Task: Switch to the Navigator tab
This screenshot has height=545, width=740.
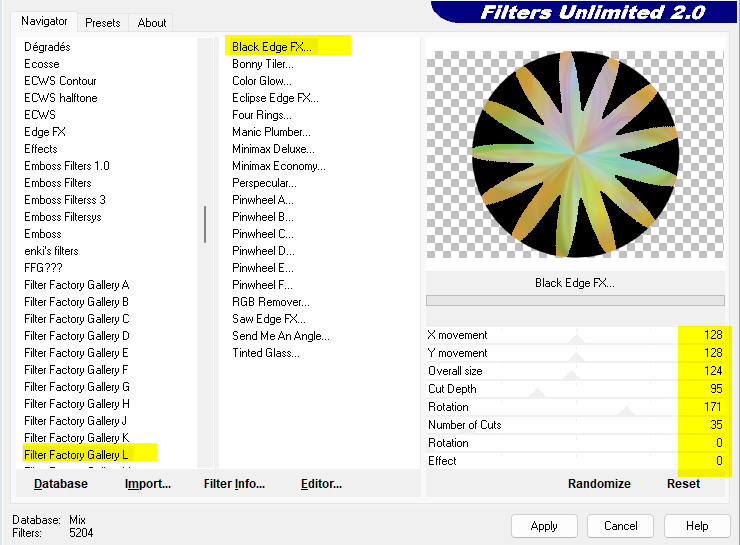Action: coord(44,21)
